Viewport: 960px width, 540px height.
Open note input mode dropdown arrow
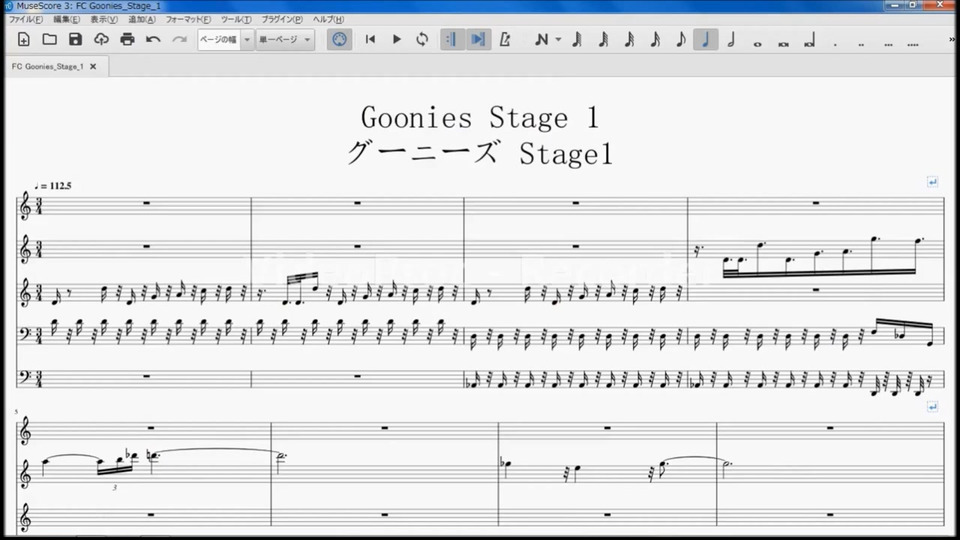coord(558,40)
